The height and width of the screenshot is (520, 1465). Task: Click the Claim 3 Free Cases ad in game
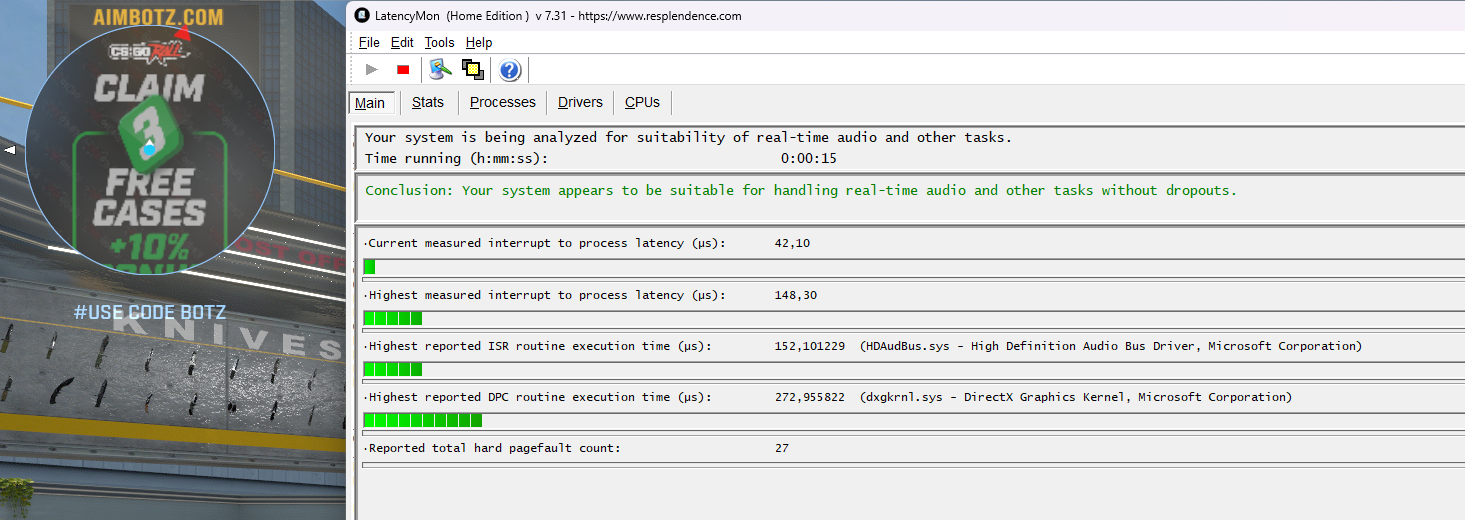[x=150, y=150]
